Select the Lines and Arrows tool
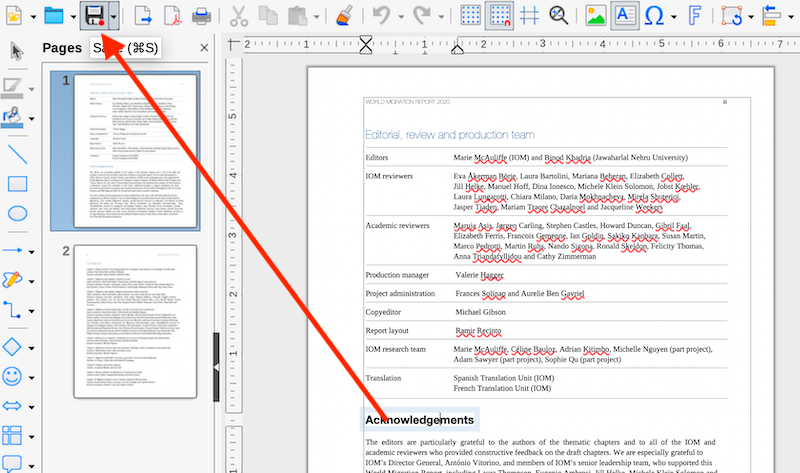Screen dimensions: 800x473 12,251
